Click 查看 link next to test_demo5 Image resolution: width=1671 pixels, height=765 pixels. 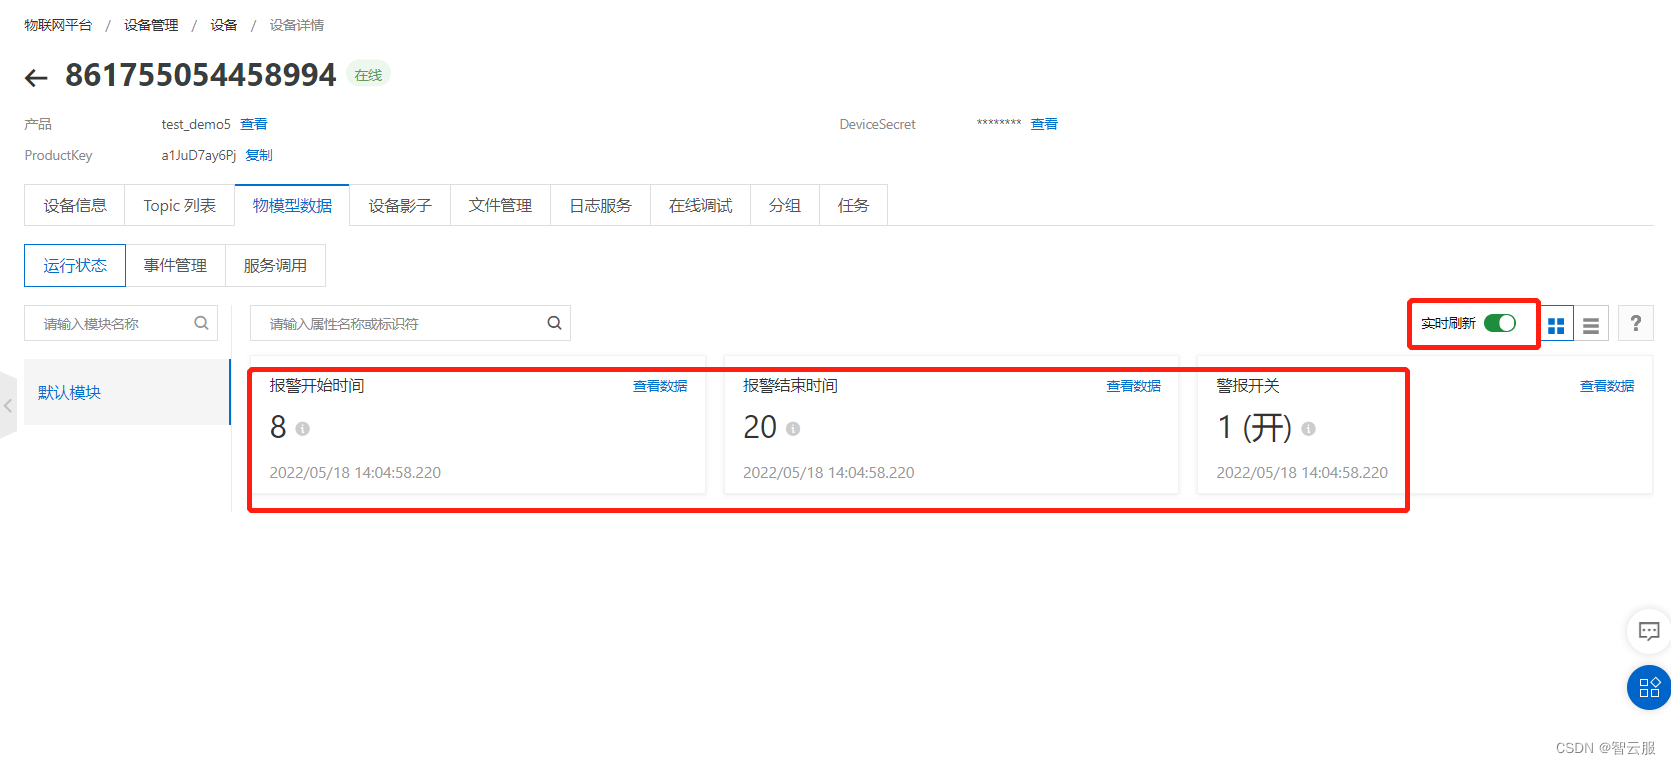click(254, 124)
